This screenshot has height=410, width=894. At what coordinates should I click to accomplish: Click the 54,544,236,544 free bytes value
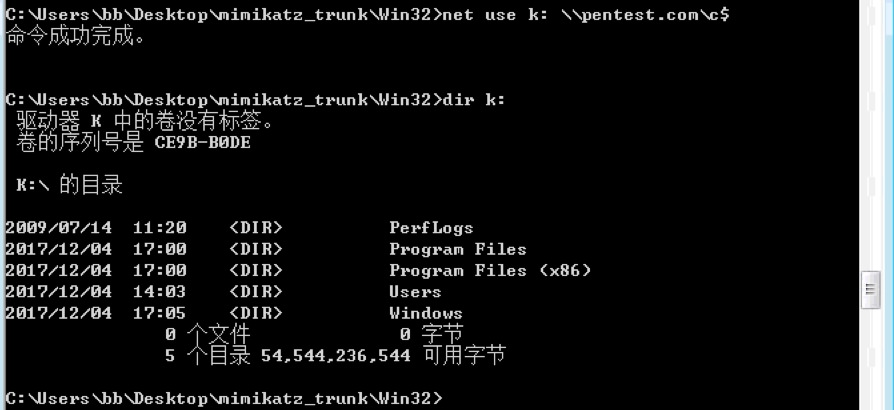pos(336,356)
